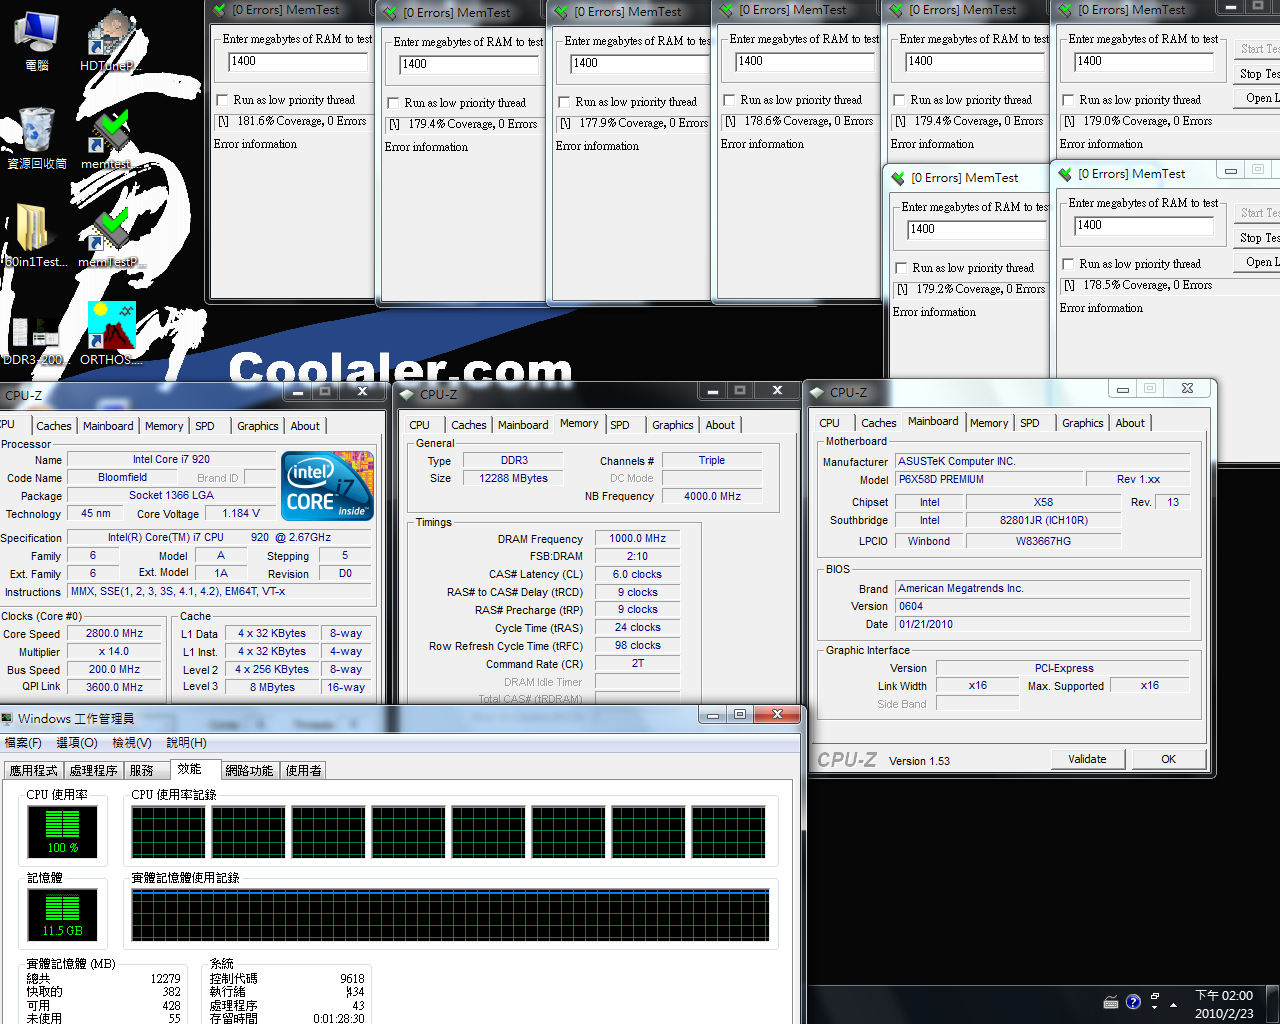Click title icon of 178.5% coverage MemTest window
1280x1024 pixels.
(x=1065, y=174)
